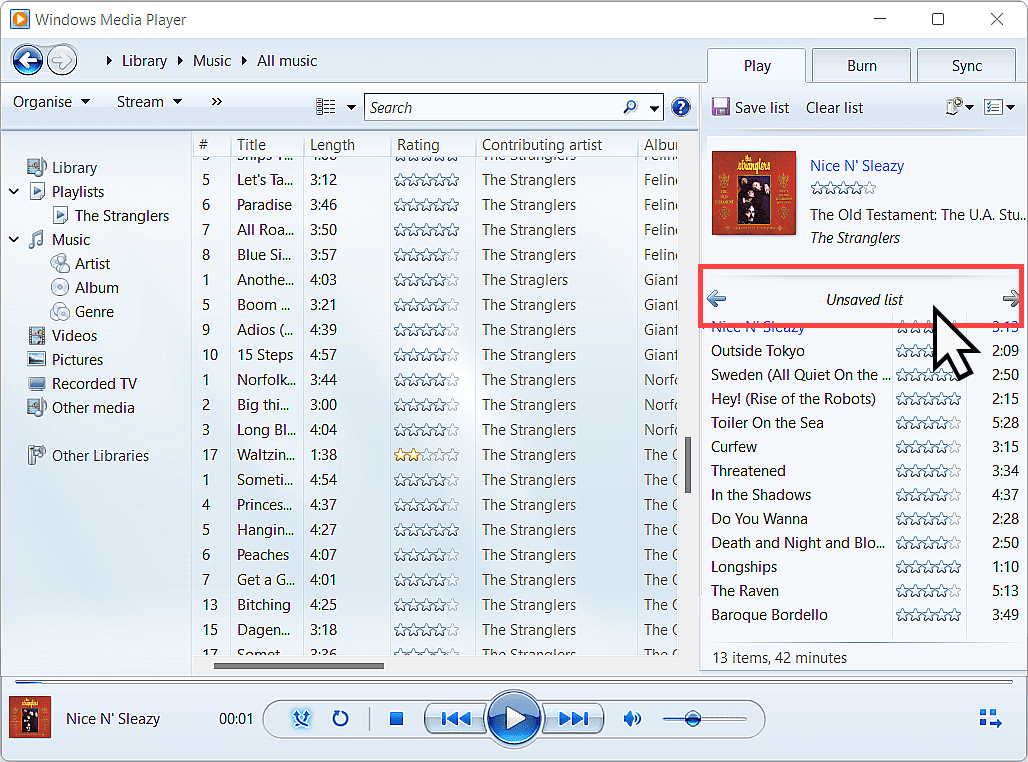Enable shuffle playback
Screen dimensions: 1028x762
[x=301, y=718]
